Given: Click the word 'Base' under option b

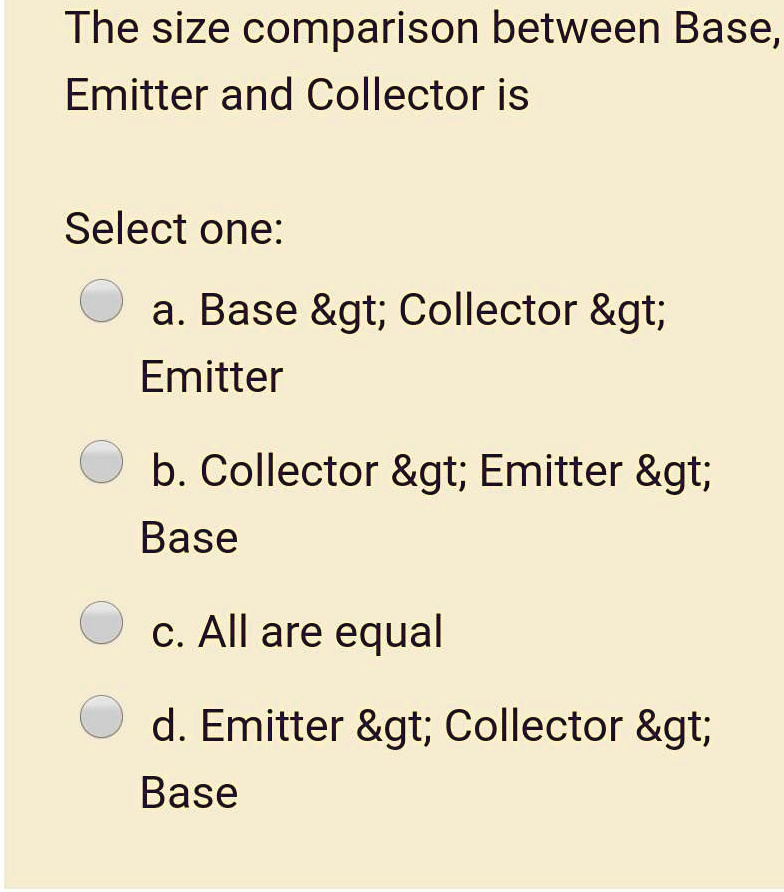Looking at the screenshot, I should 189,537.
